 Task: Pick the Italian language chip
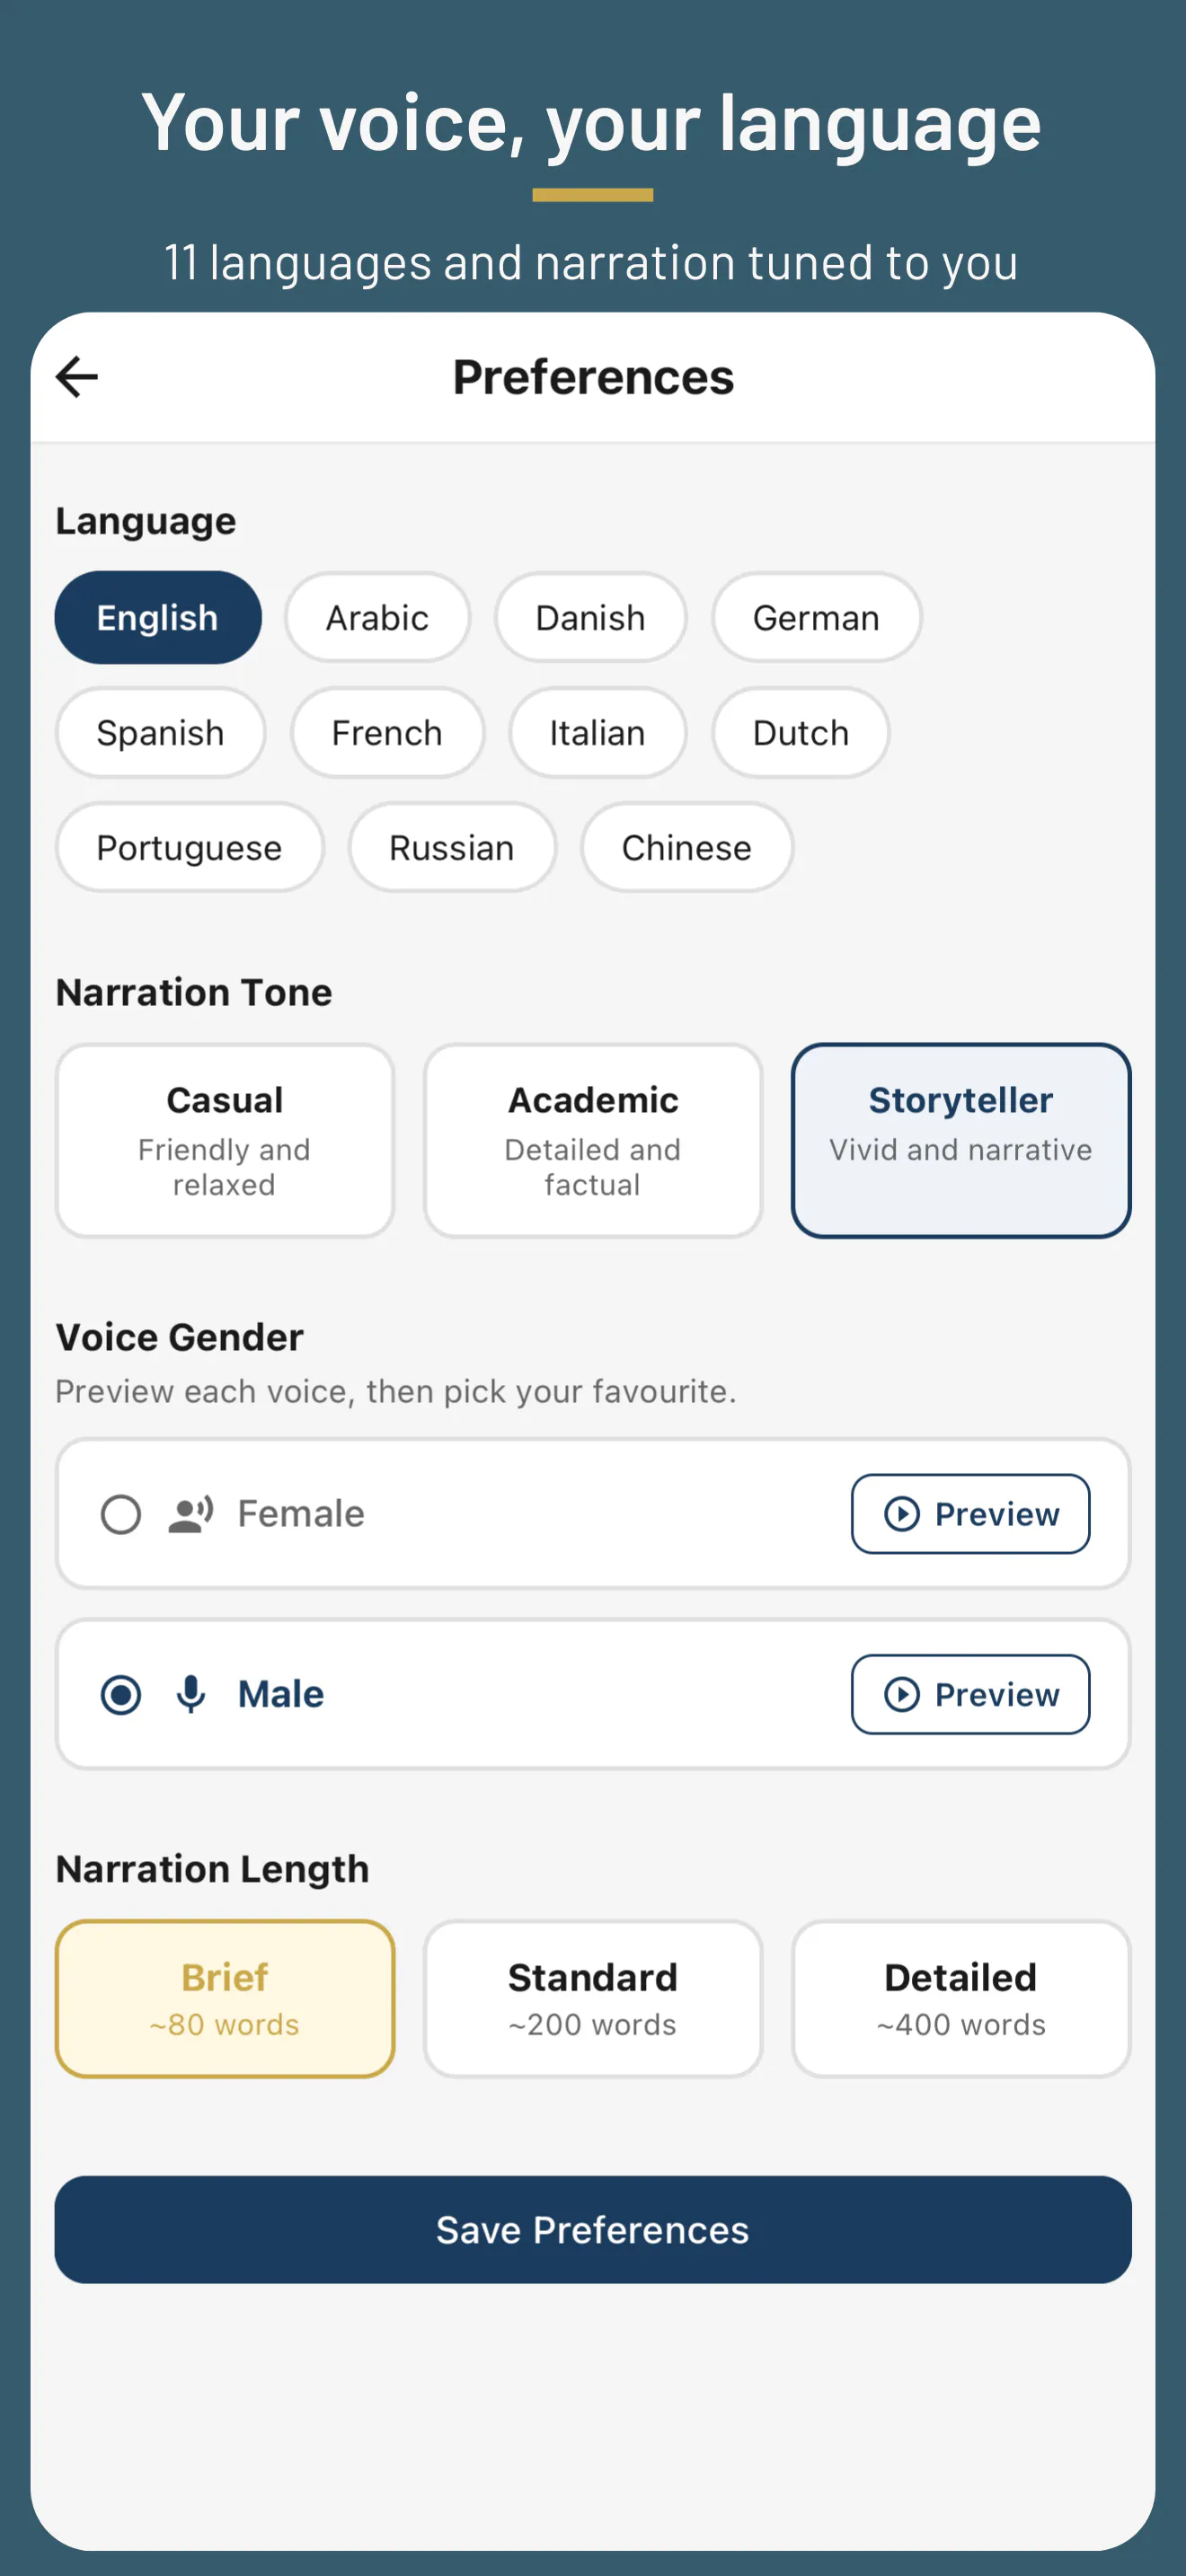click(x=597, y=733)
